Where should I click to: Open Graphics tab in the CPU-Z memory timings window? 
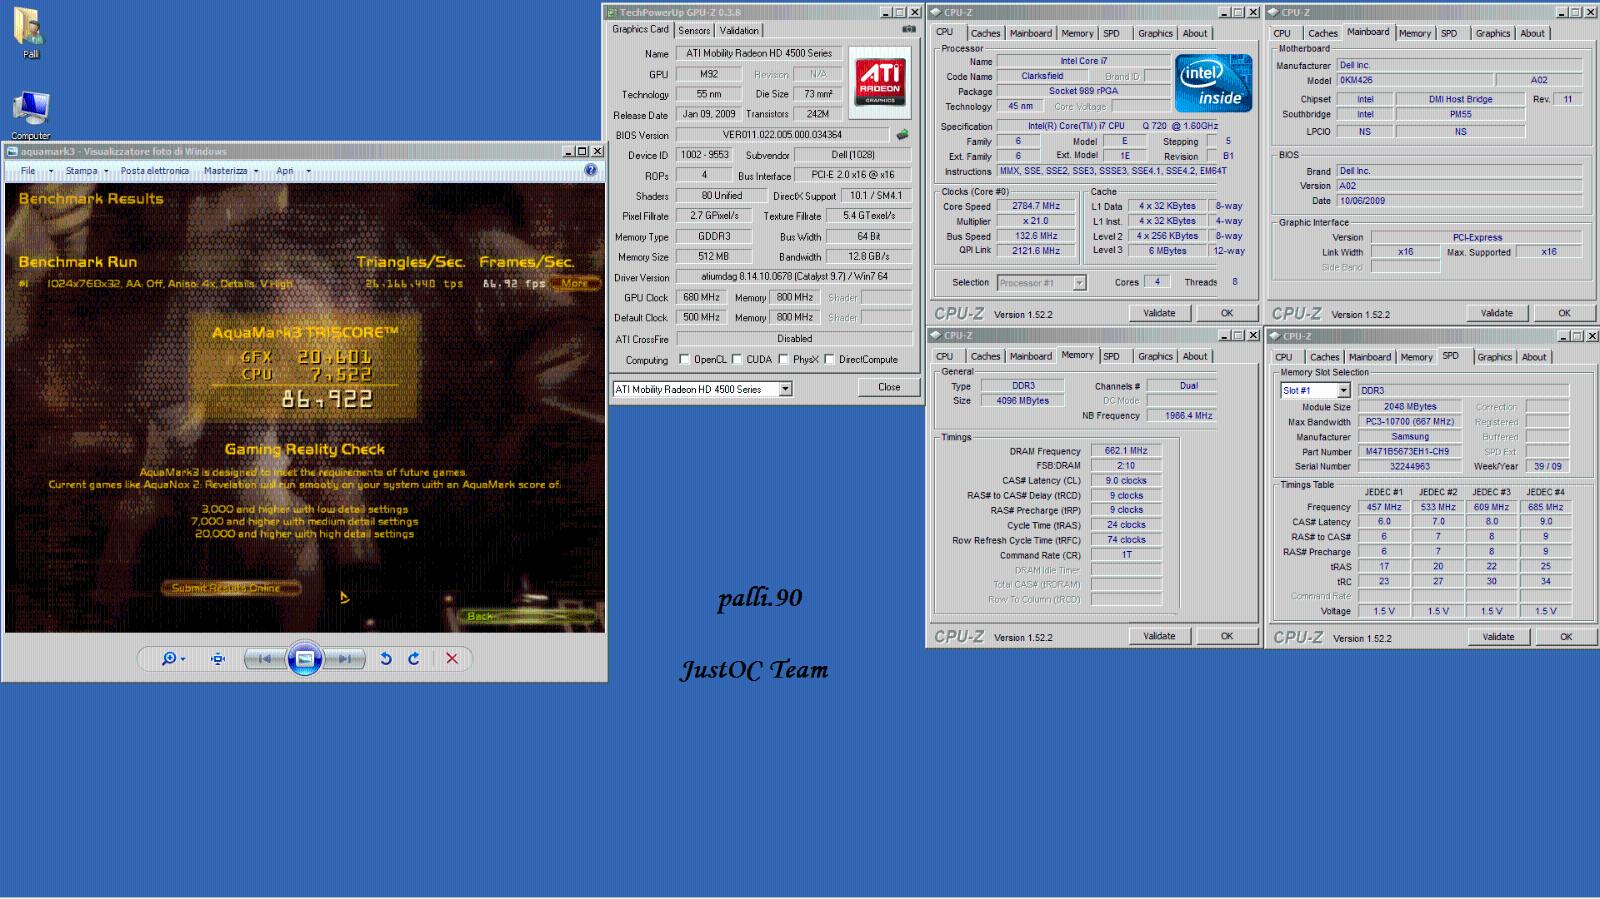click(x=1155, y=356)
